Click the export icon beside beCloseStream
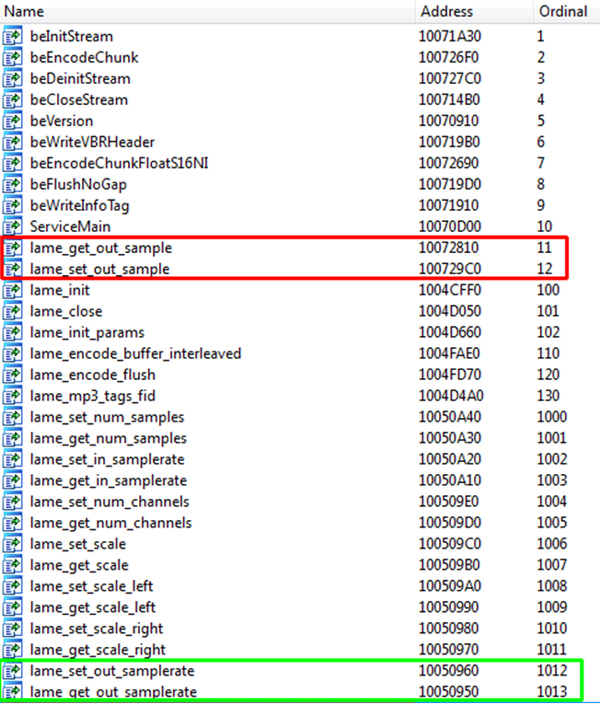 [x=13, y=99]
